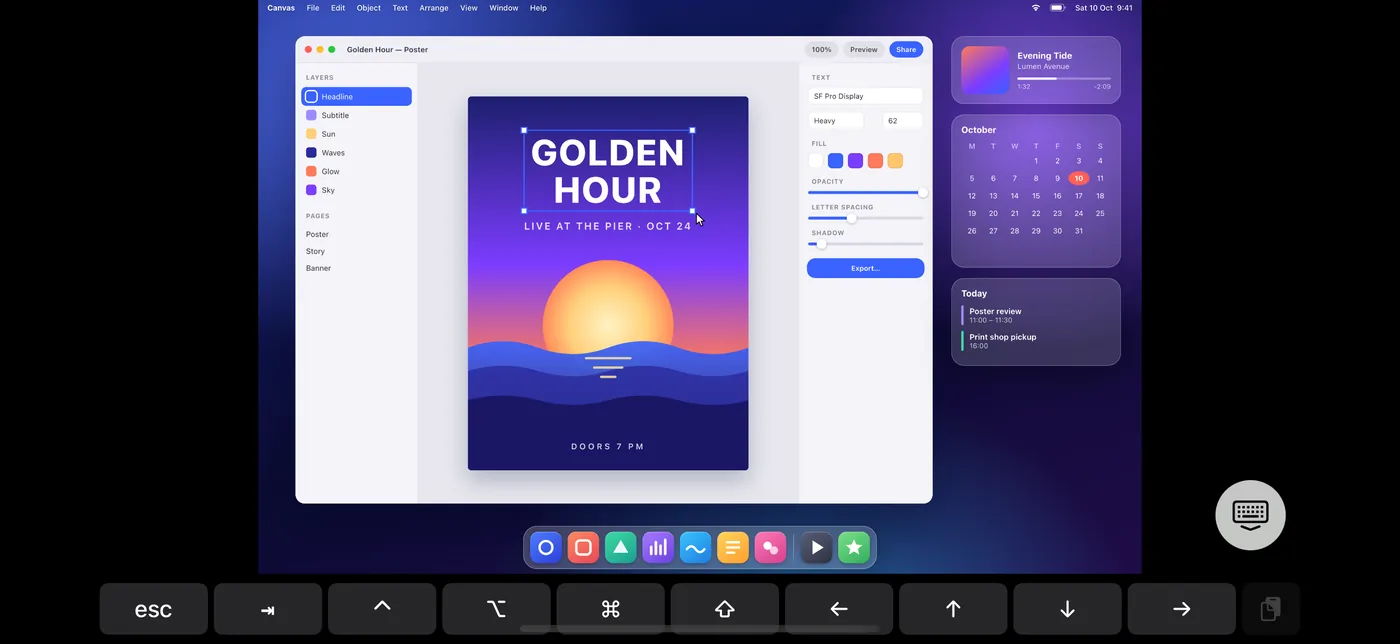The width and height of the screenshot is (1400, 644).
Task: Click the Share button
Action: 906,49
